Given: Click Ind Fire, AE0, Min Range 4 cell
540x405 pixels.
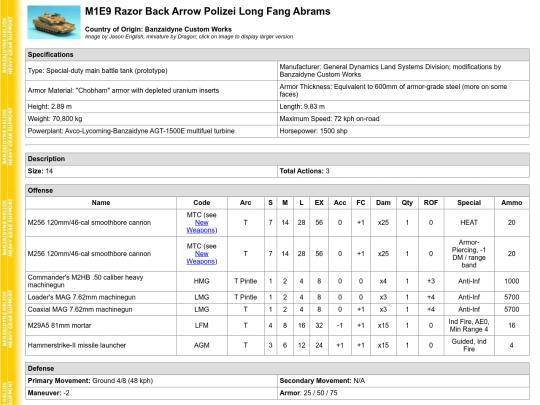Looking at the screenshot, I should pyautogui.click(x=469, y=325).
